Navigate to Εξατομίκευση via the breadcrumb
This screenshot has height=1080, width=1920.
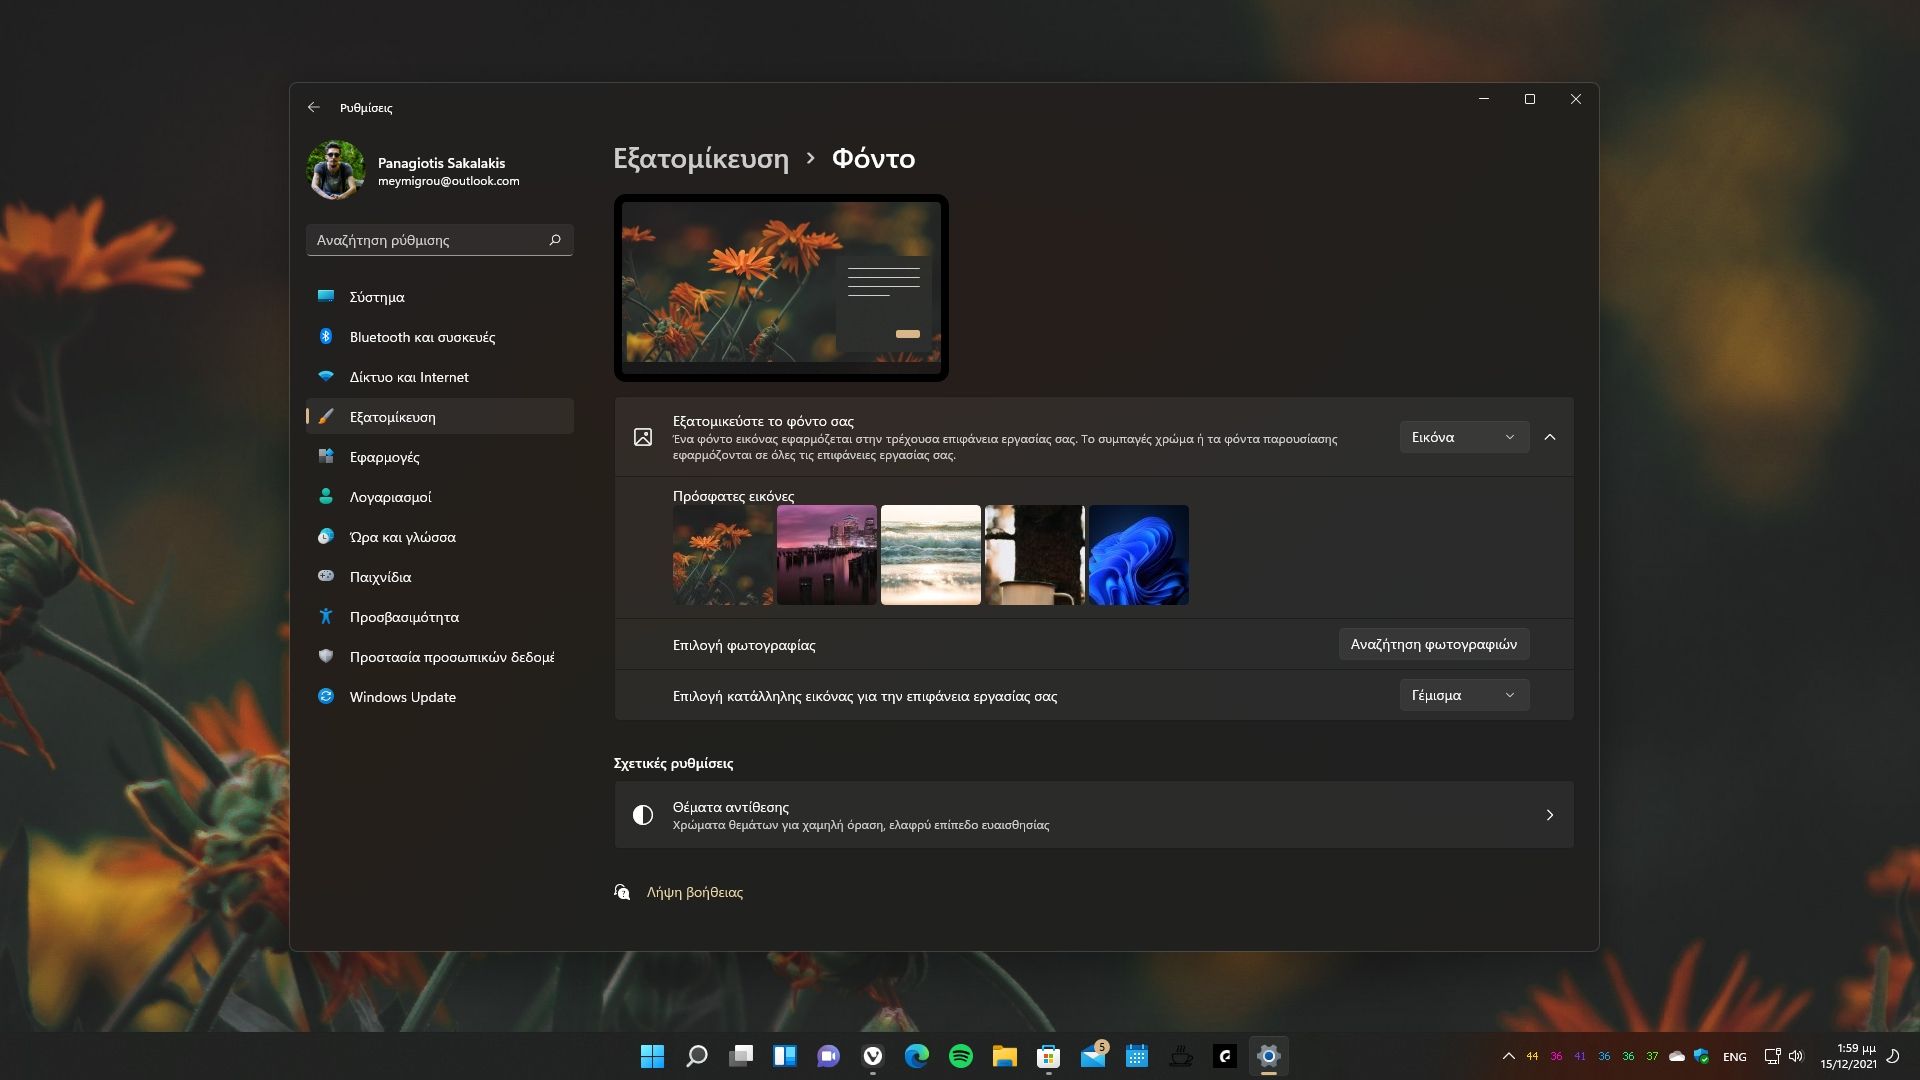701,159
